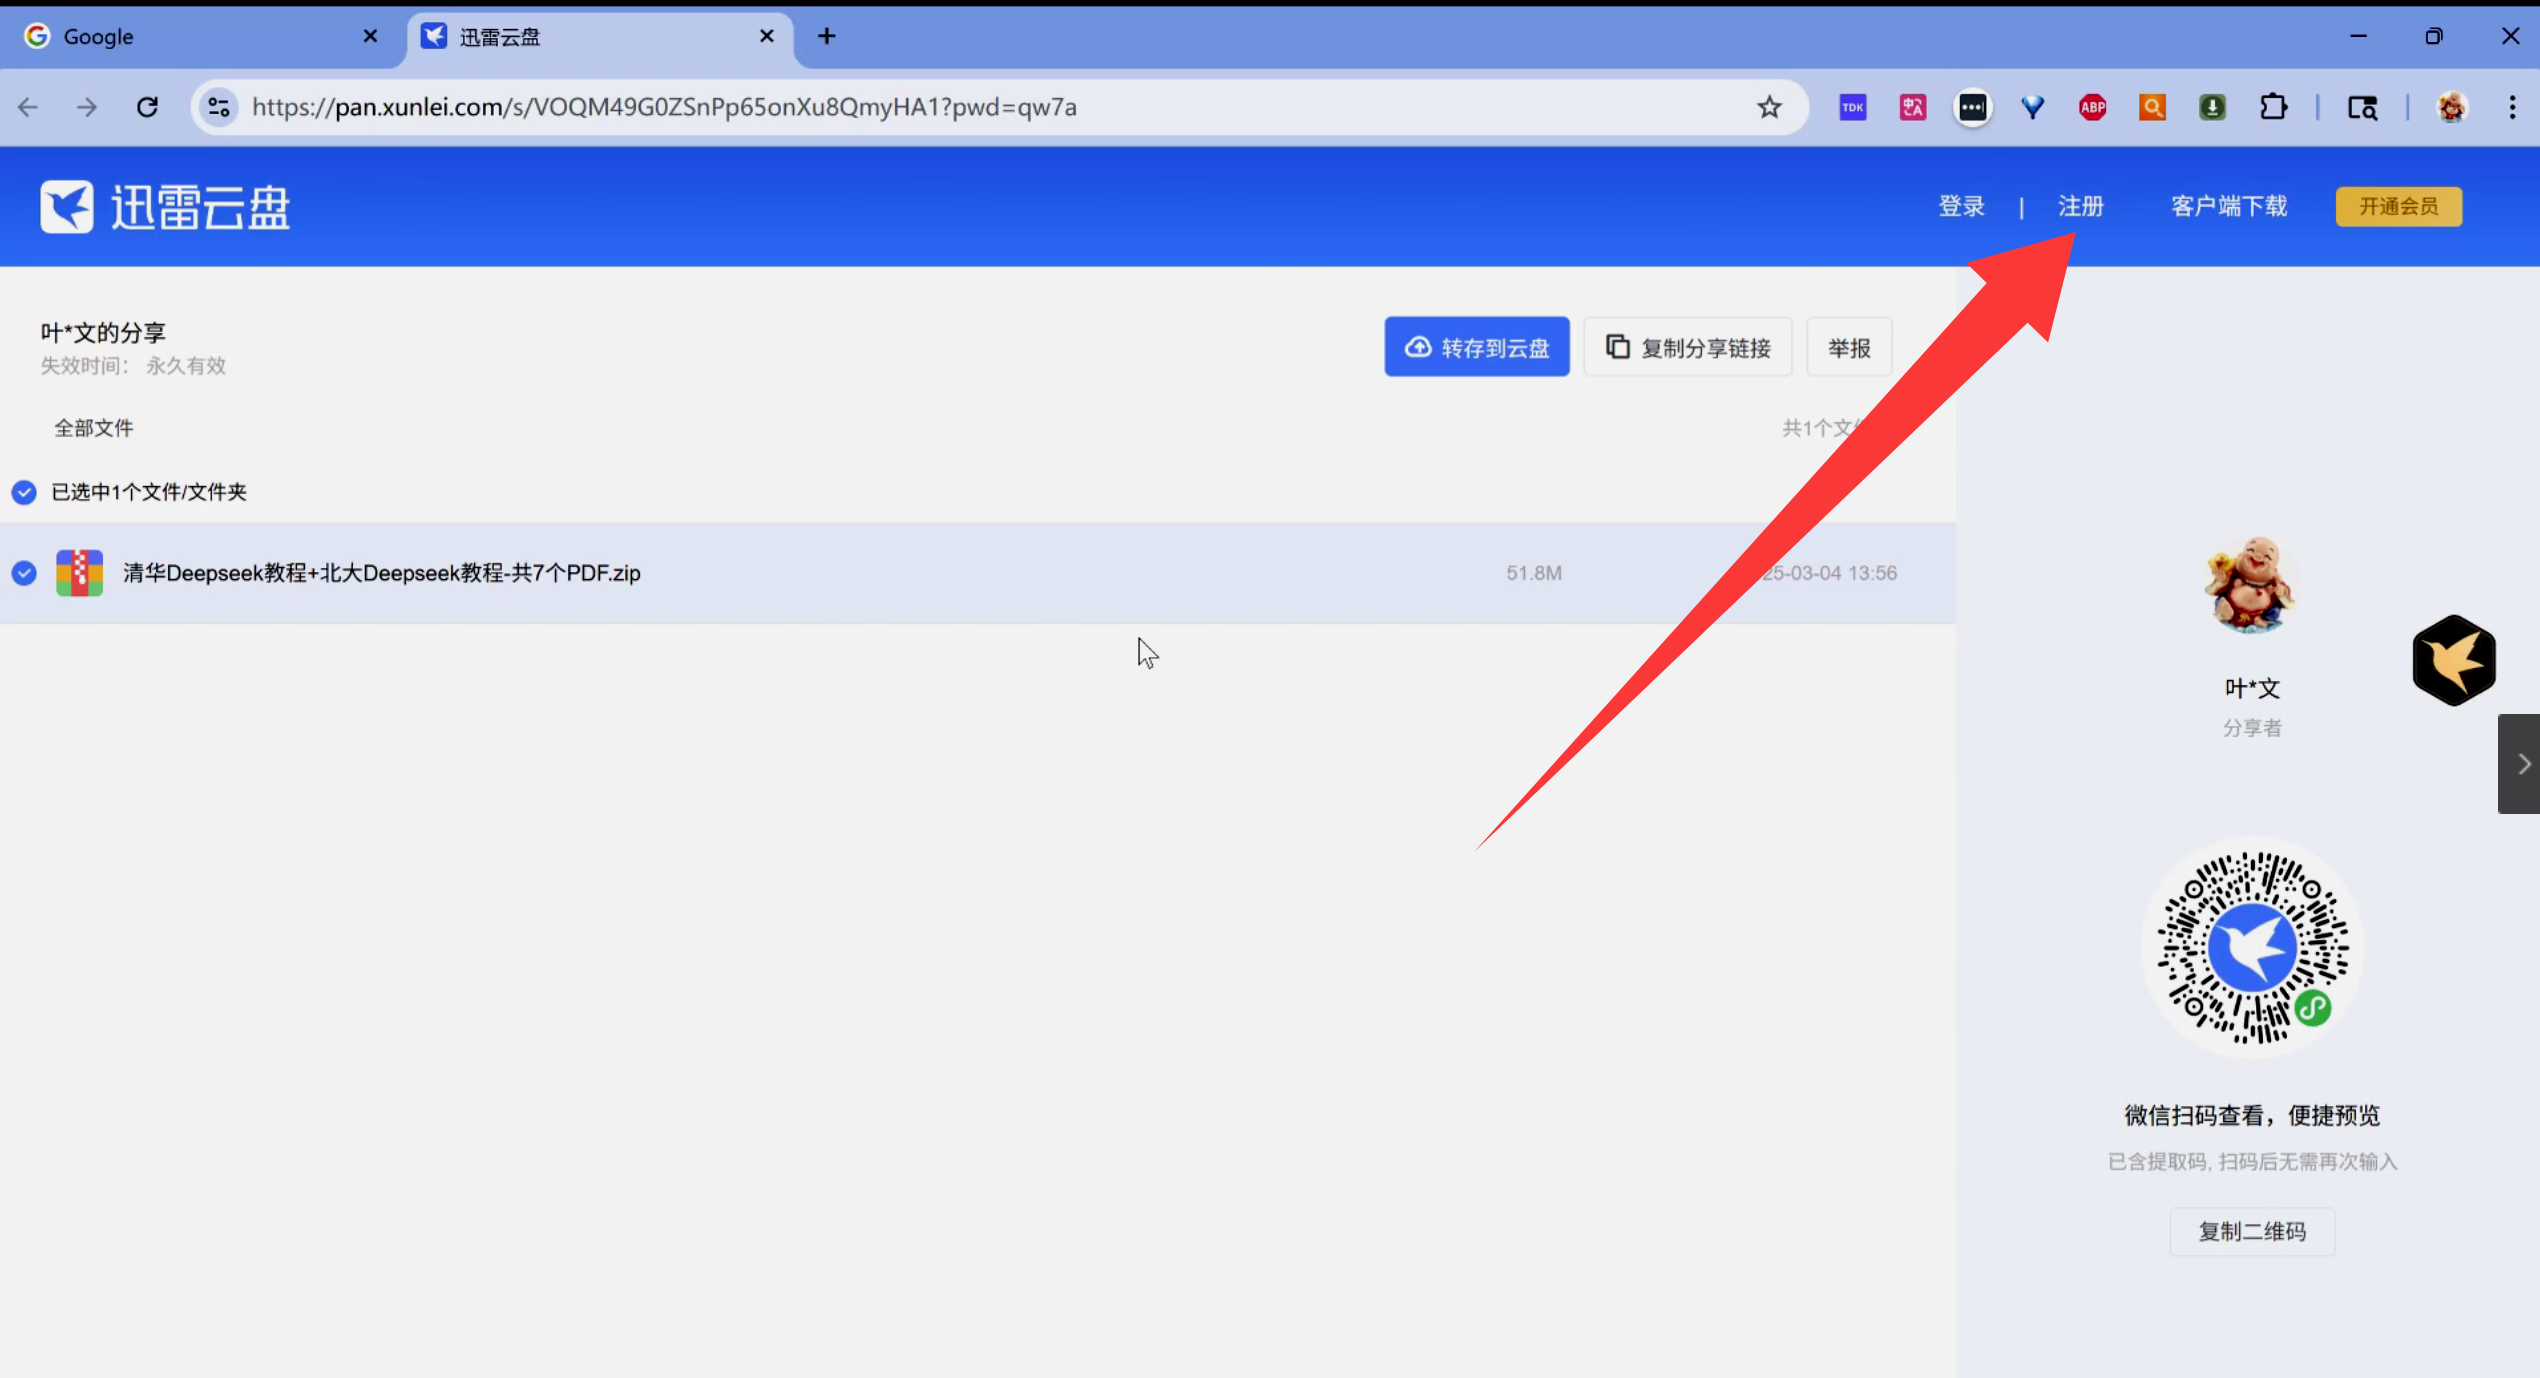2540x1378 pixels.
Task: Minimize the Chrome window
Action: [2358, 36]
